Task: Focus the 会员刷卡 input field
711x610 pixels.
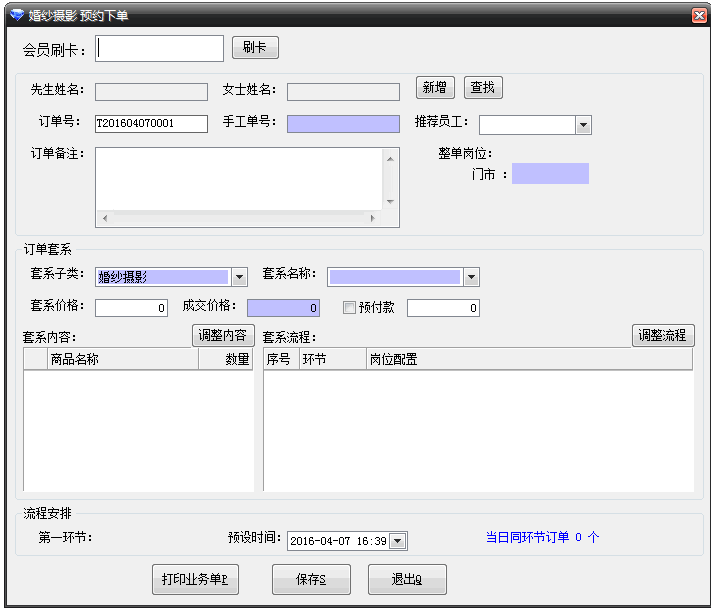Action: click(x=160, y=49)
